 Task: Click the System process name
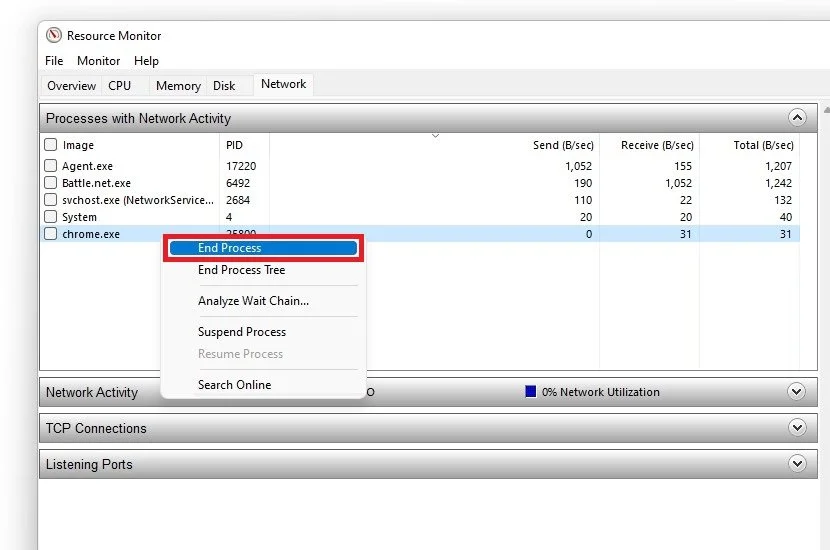79,217
